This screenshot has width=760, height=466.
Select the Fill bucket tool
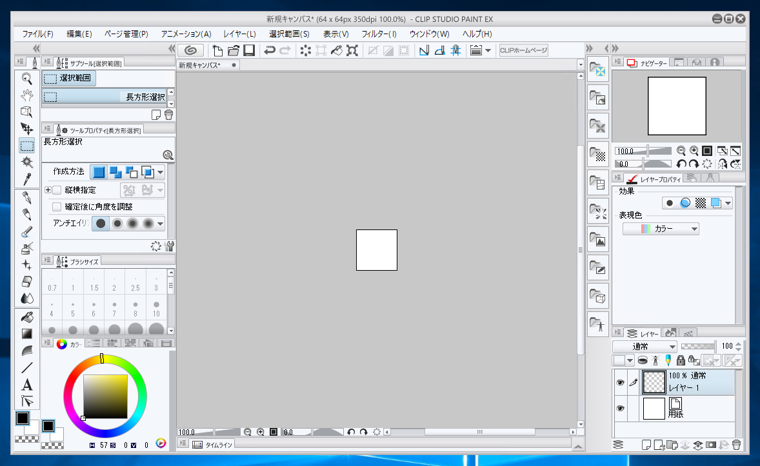tap(27, 317)
